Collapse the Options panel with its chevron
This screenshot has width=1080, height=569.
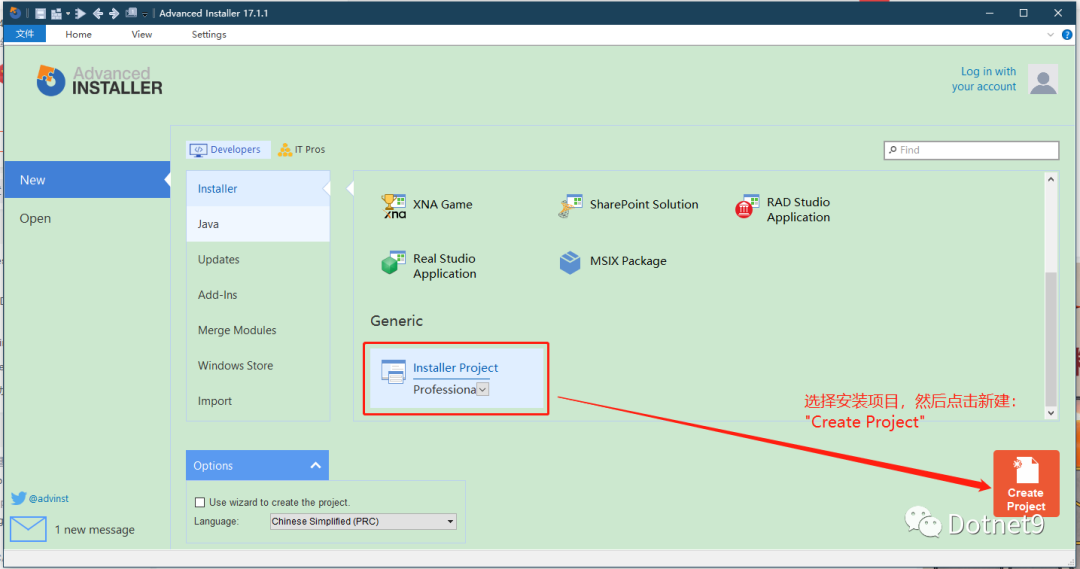[x=315, y=466]
